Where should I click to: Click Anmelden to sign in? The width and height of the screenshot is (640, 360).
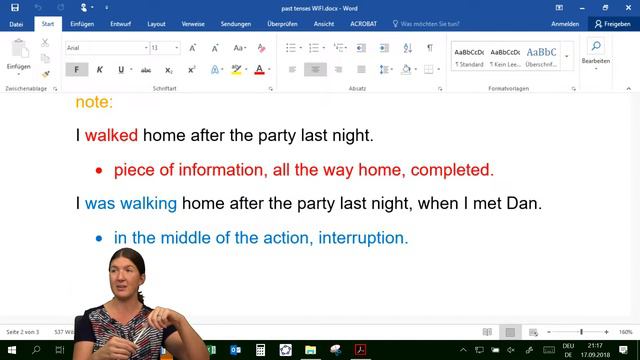tap(565, 24)
